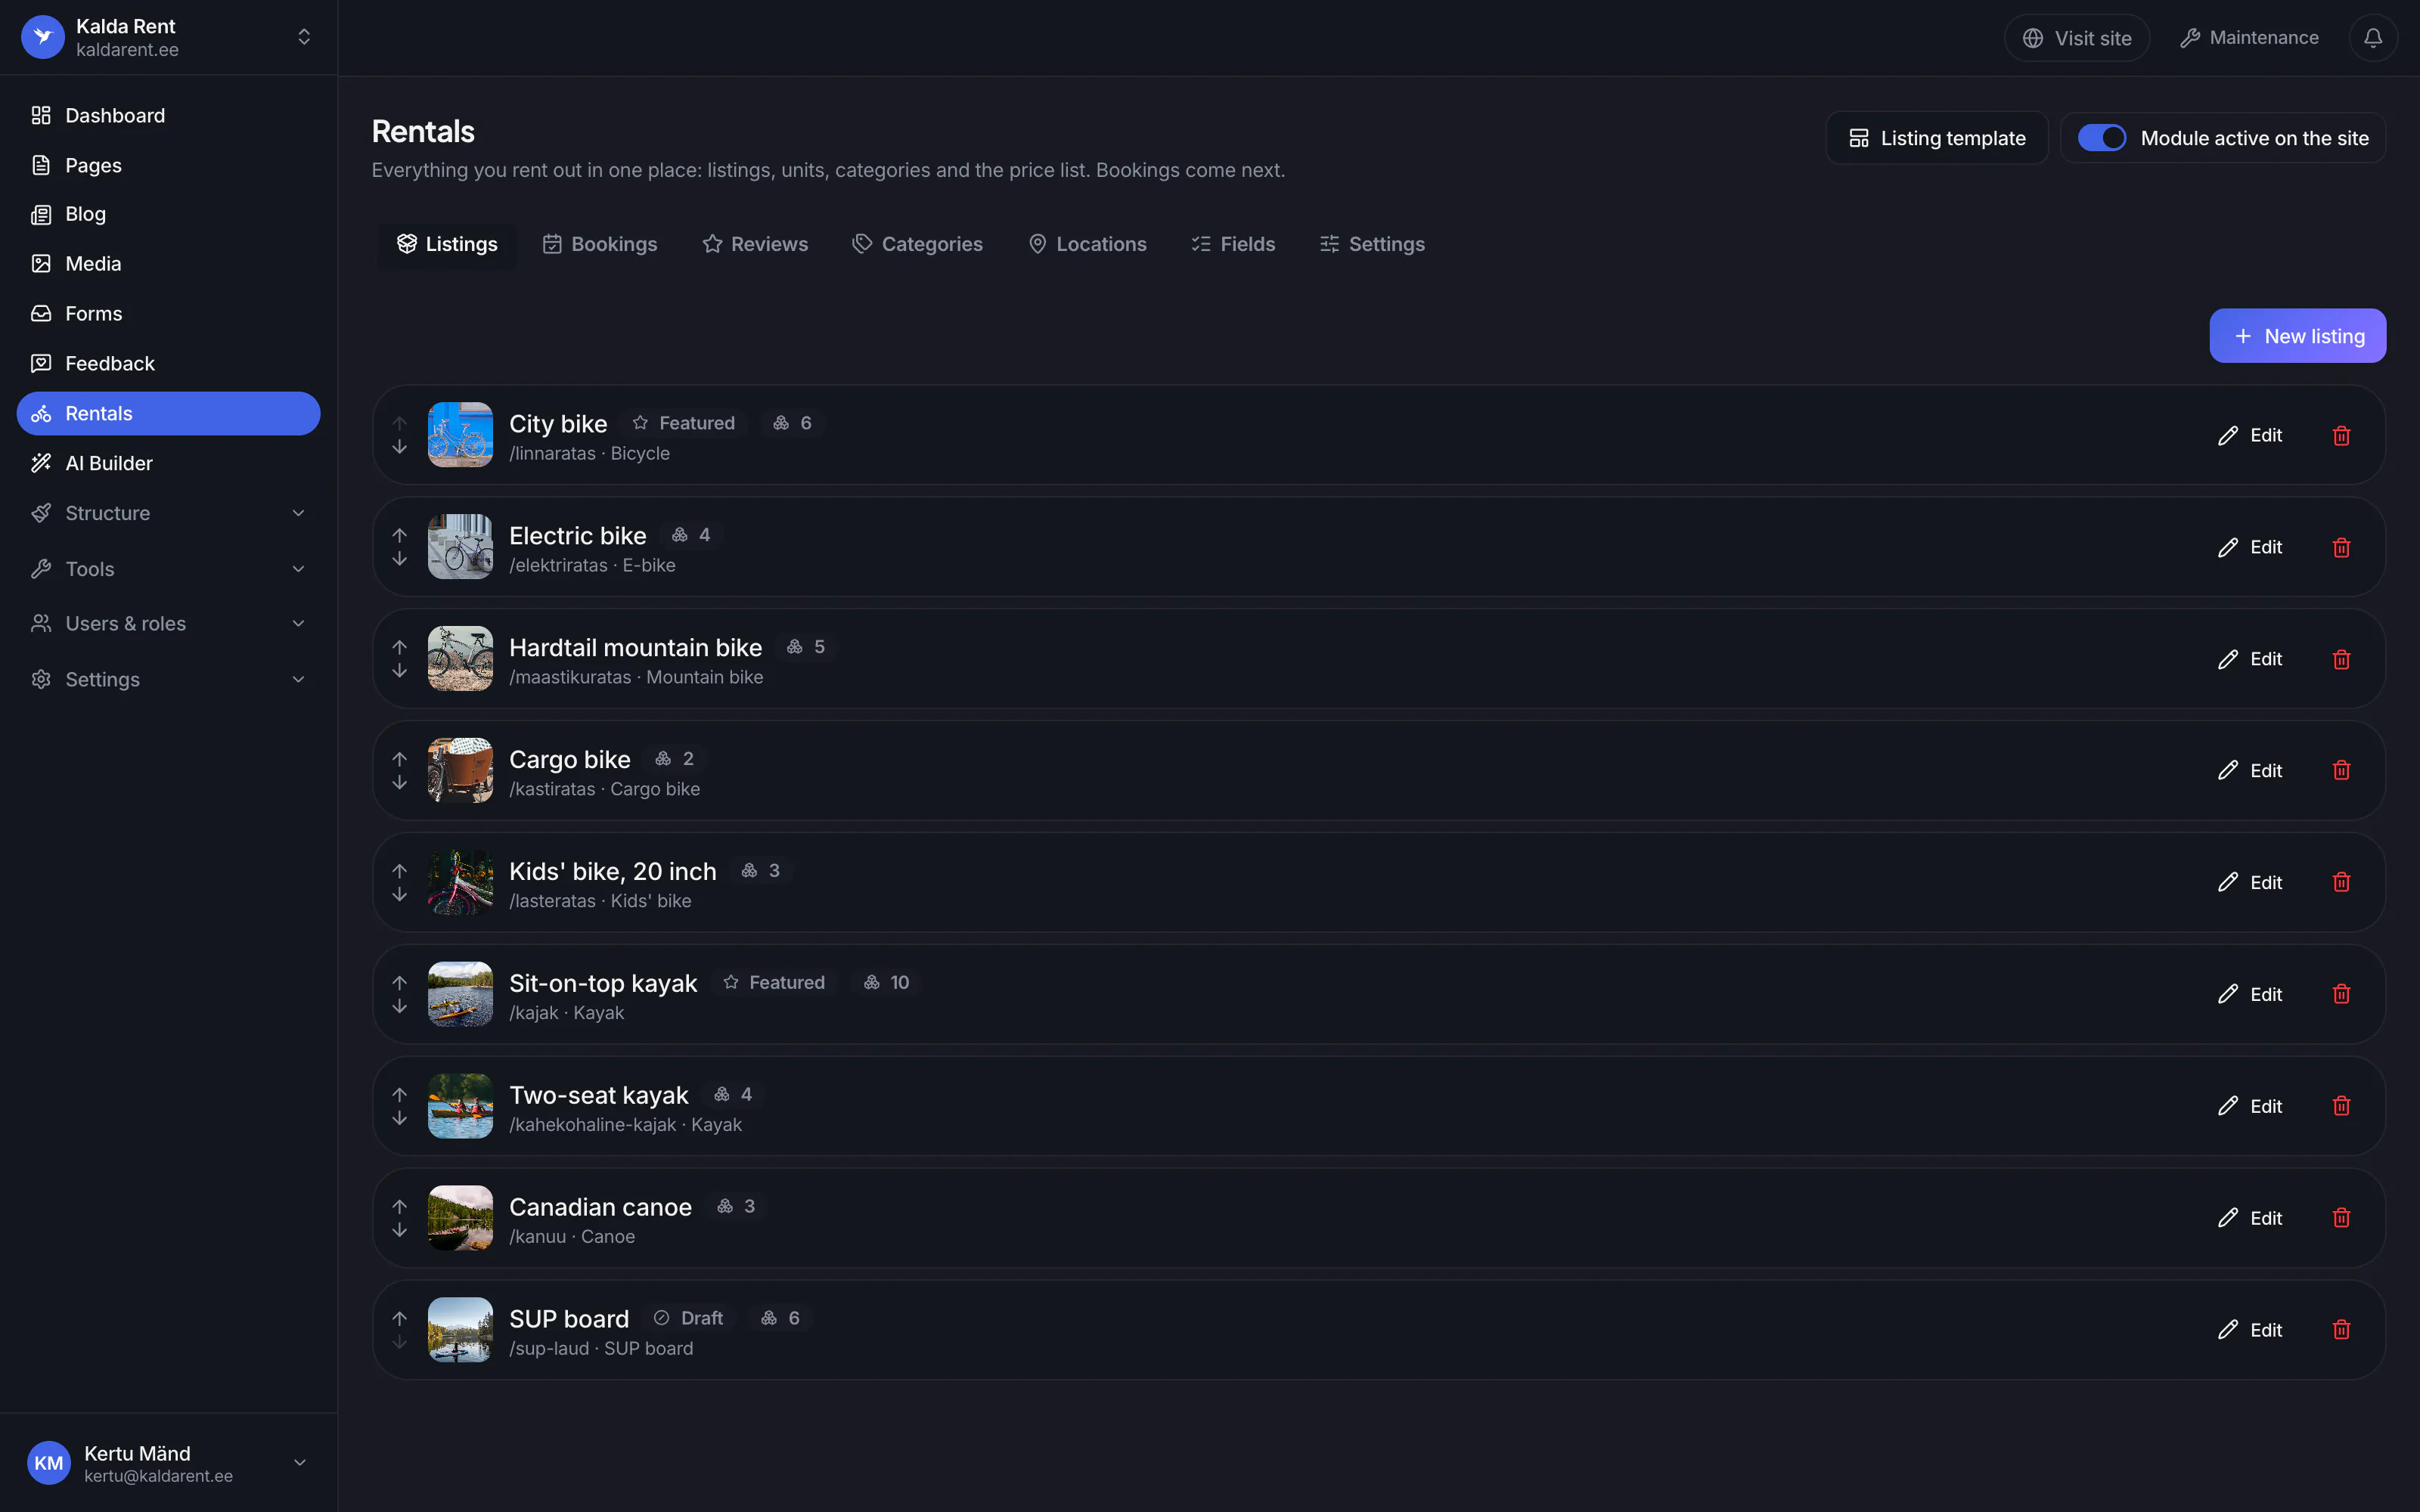Screen dimensions: 2420x1512
Task: Switch to the Fields tab
Action: pyautogui.click(x=1233, y=244)
